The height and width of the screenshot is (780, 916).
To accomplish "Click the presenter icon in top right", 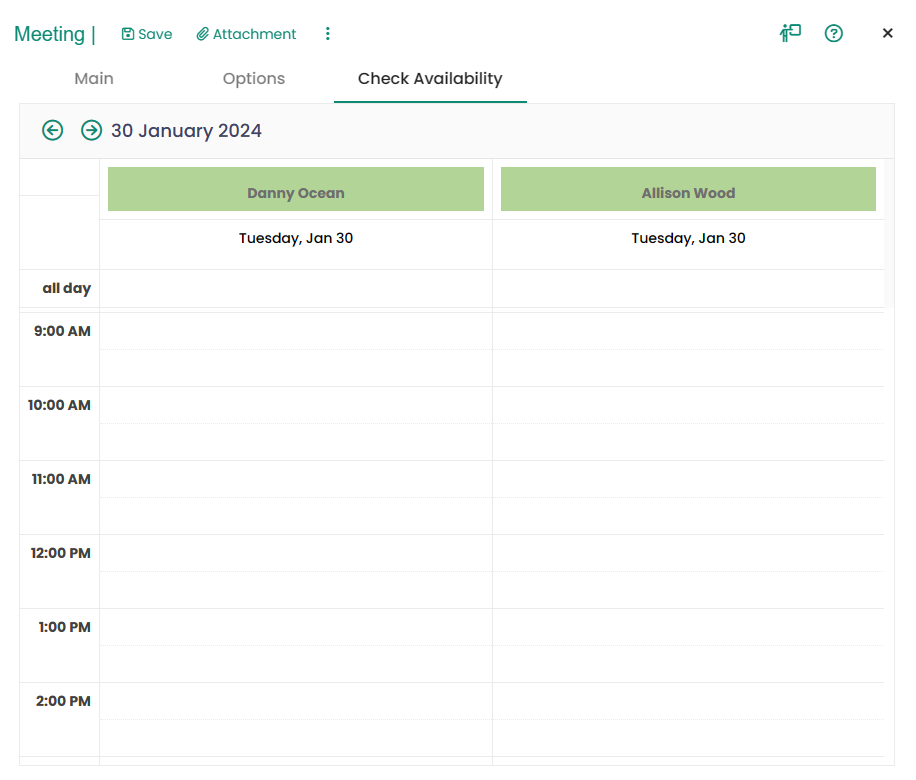I will coord(790,33).
